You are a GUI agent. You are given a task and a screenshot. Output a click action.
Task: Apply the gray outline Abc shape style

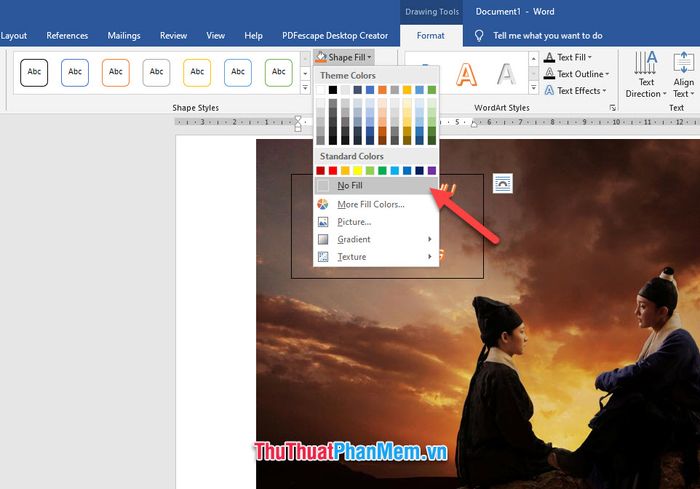(x=156, y=72)
